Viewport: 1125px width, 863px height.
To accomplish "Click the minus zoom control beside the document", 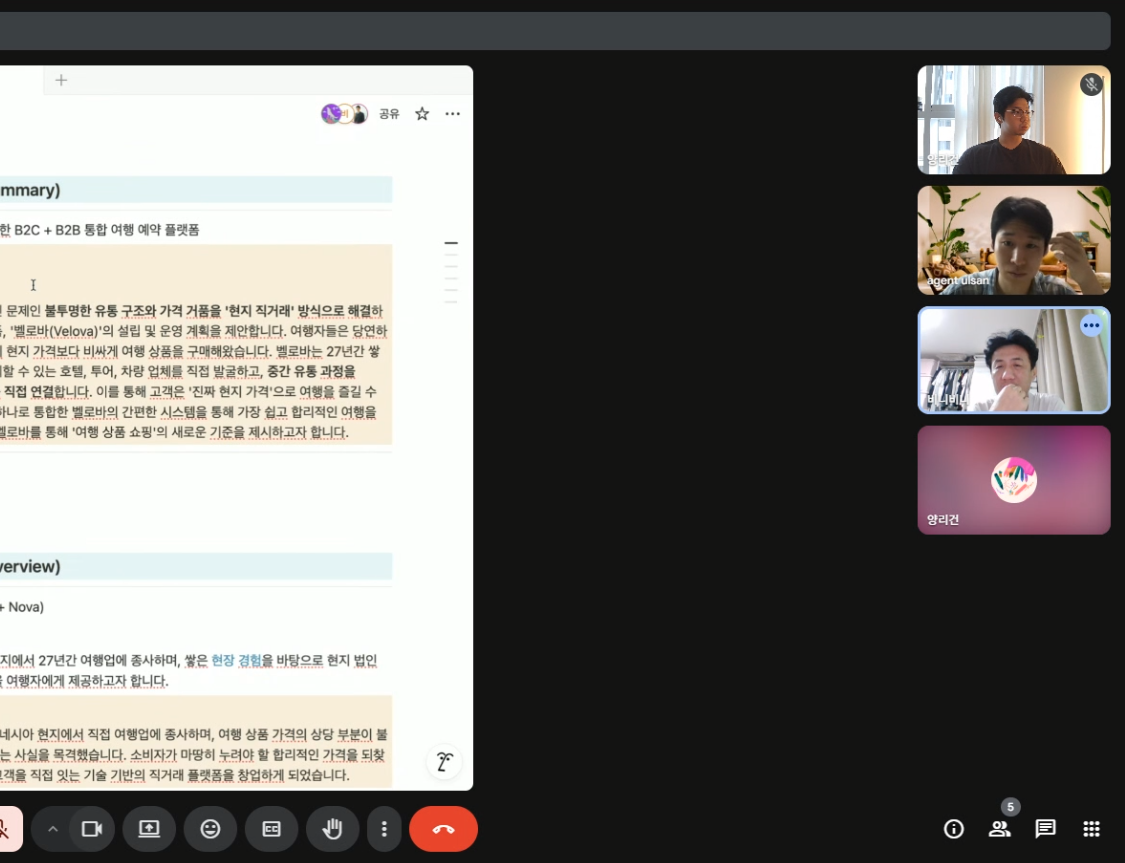I will pos(451,242).
